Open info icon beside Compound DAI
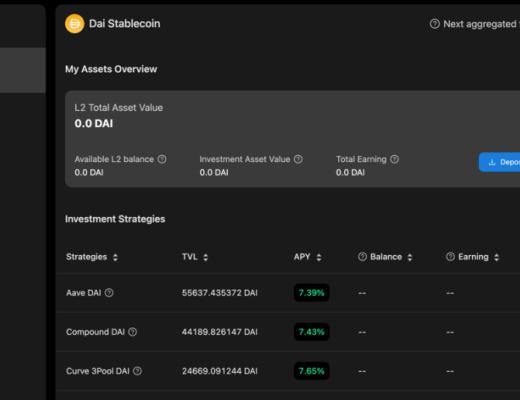The width and height of the screenshot is (520, 400). [x=133, y=332]
